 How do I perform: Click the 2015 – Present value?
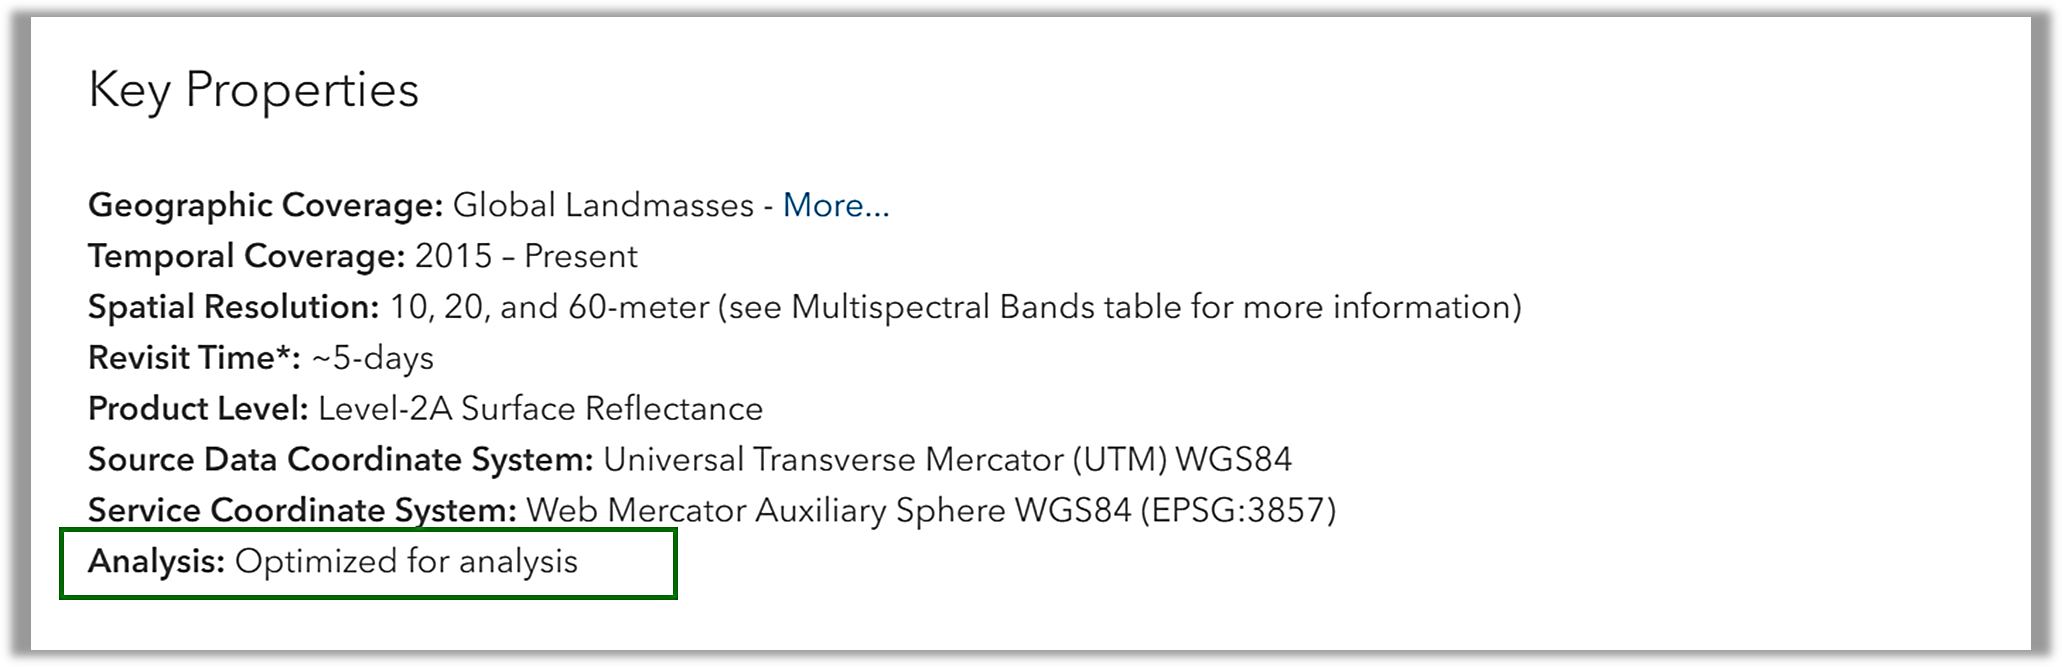click(526, 256)
